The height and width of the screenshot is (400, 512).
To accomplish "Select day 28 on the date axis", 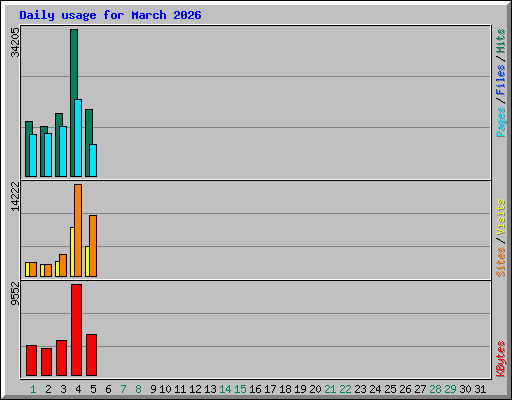I will (435, 389).
